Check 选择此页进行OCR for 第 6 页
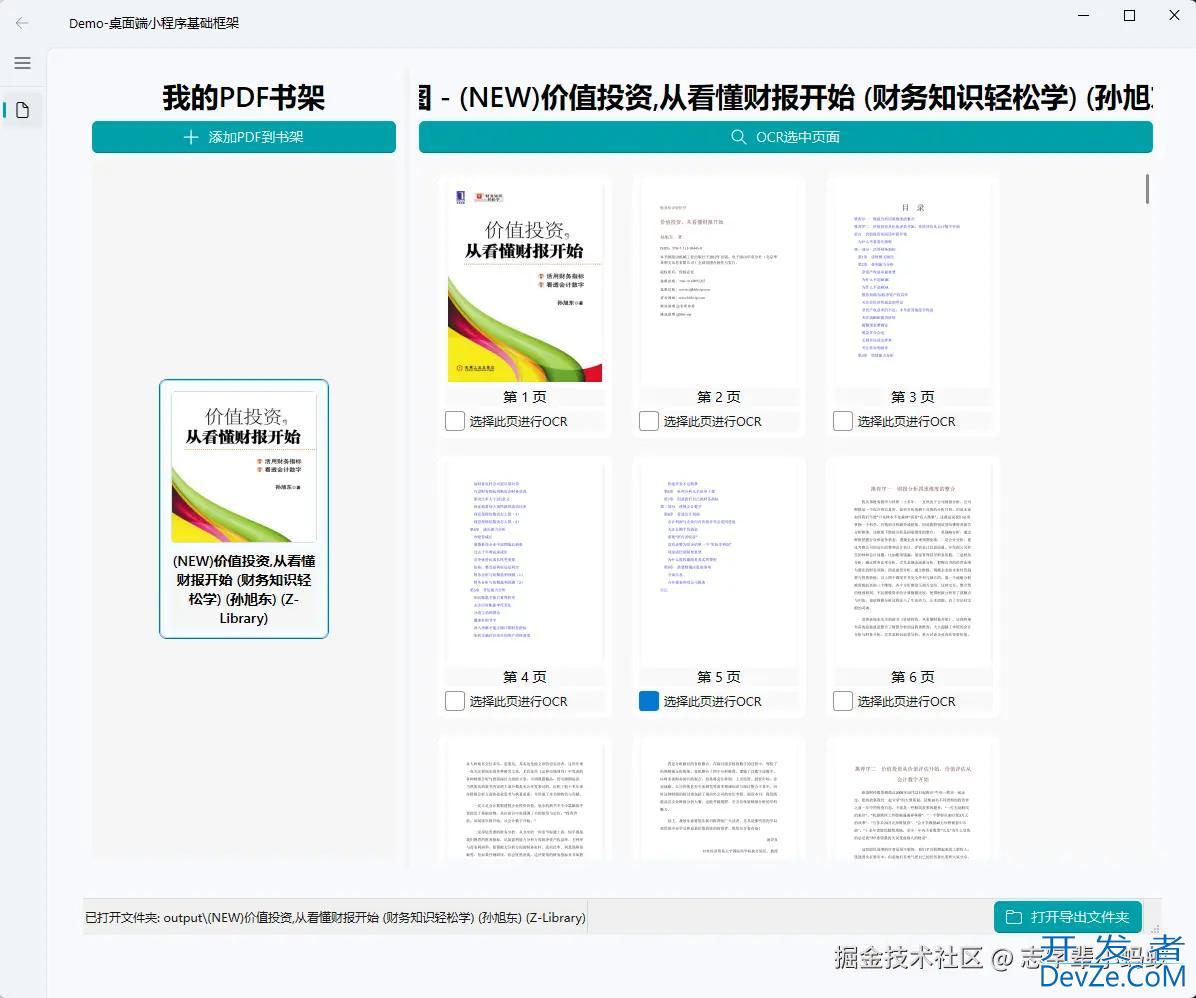 tap(843, 701)
